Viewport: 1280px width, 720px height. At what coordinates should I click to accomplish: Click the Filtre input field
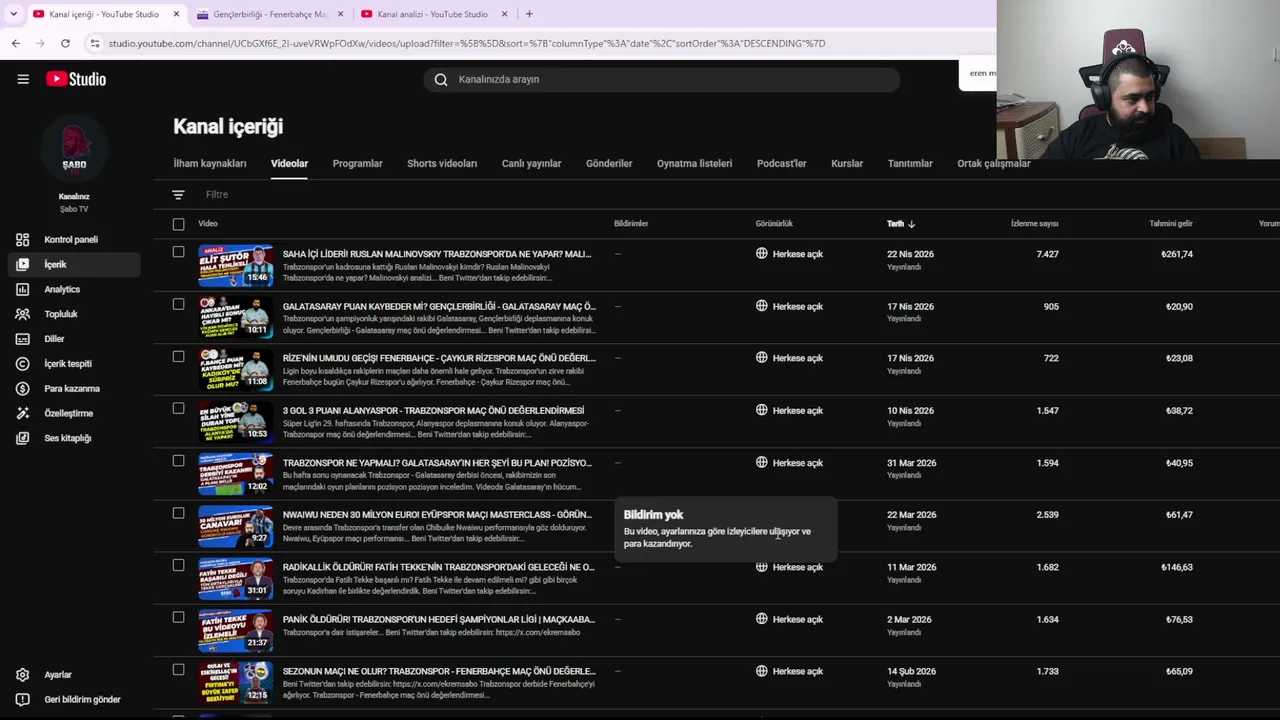[217, 195]
